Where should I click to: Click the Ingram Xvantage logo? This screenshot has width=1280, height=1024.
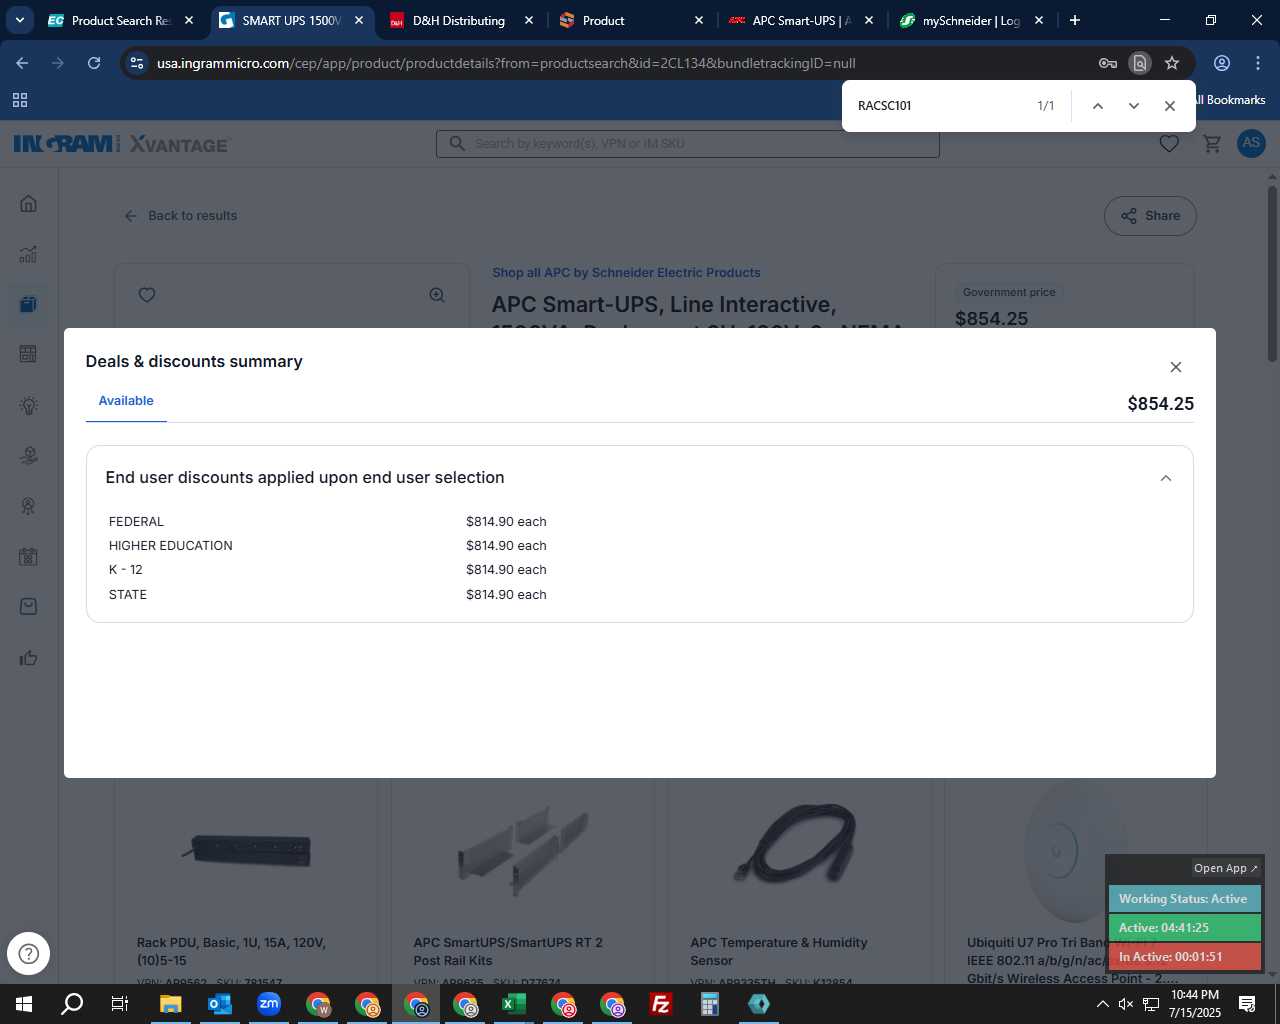tap(121, 144)
